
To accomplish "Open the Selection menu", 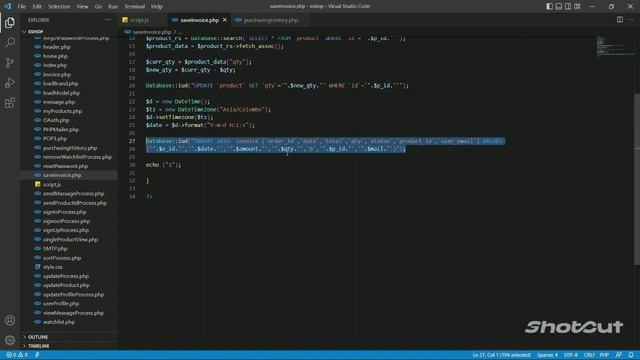I will pyautogui.click(x=59, y=7).
